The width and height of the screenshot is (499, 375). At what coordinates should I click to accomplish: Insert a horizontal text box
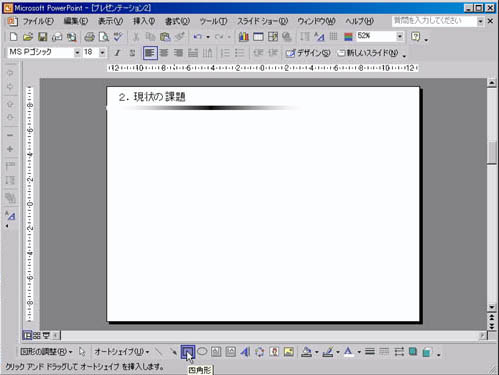point(216,352)
